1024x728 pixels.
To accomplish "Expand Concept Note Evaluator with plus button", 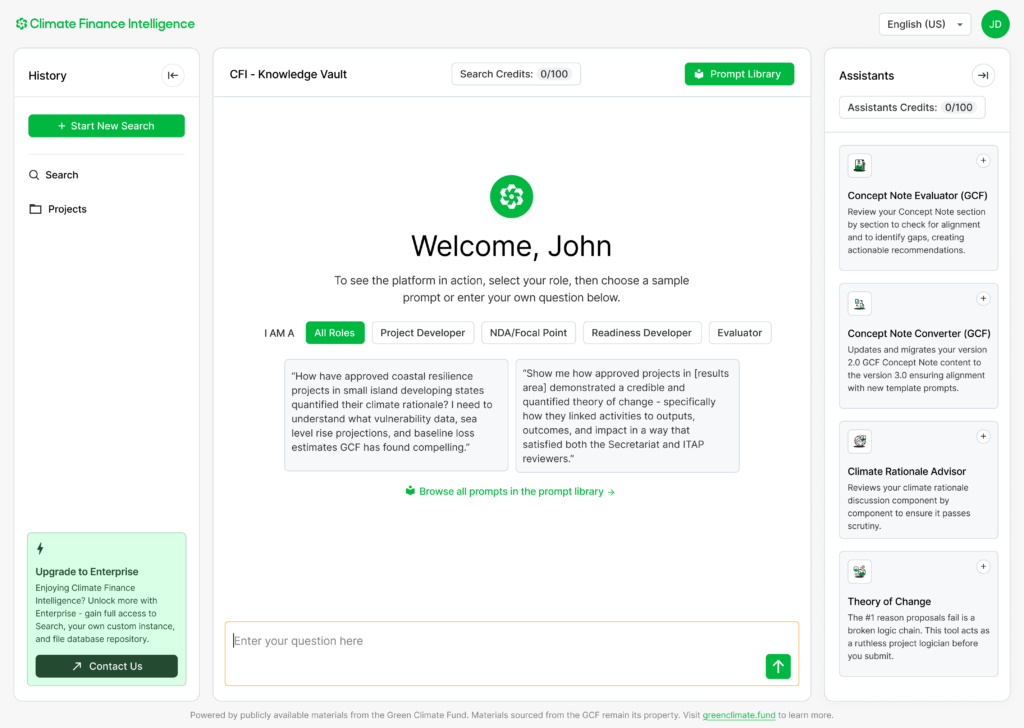I will [983, 160].
